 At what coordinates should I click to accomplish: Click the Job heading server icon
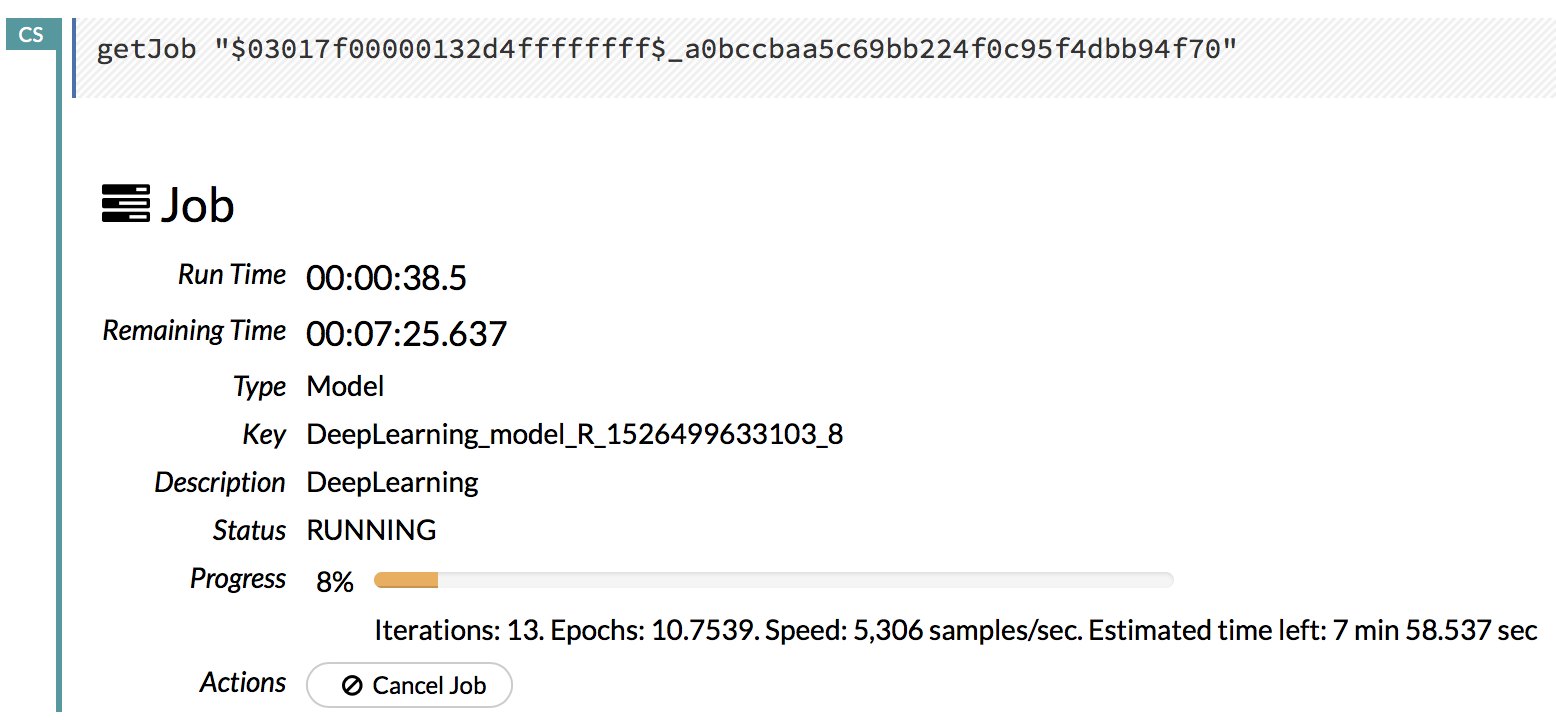click(126, 204)
